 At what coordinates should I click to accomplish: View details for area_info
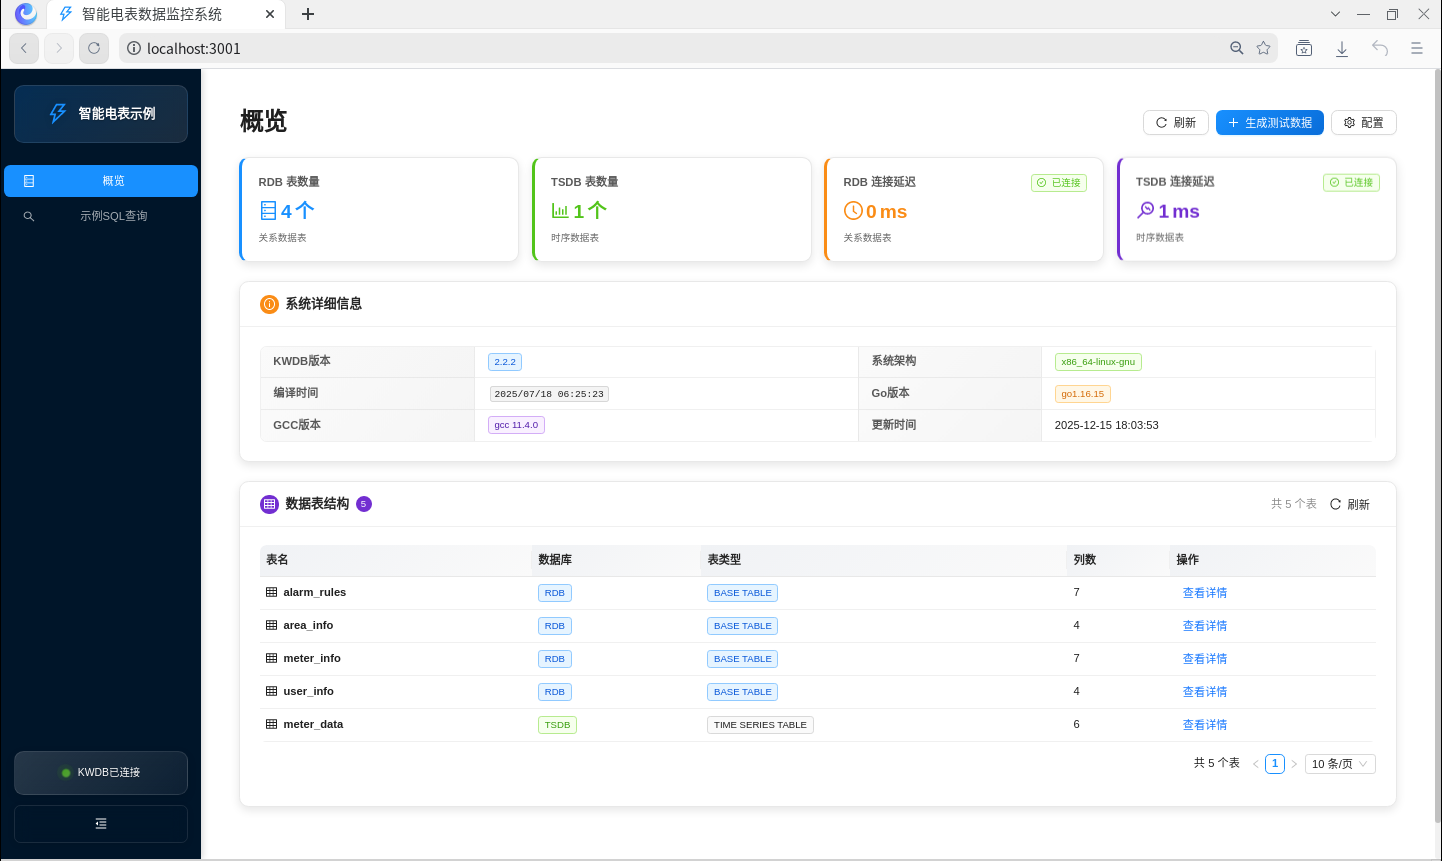1204,626
